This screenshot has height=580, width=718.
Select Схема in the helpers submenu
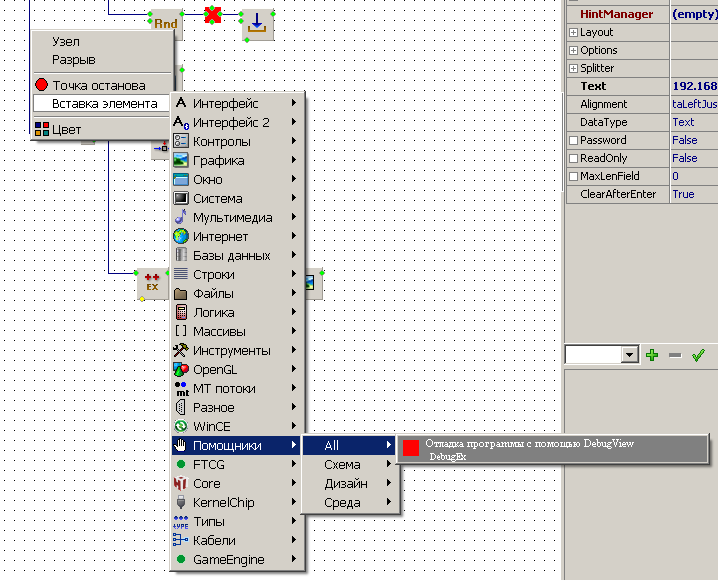pos(343,465)
